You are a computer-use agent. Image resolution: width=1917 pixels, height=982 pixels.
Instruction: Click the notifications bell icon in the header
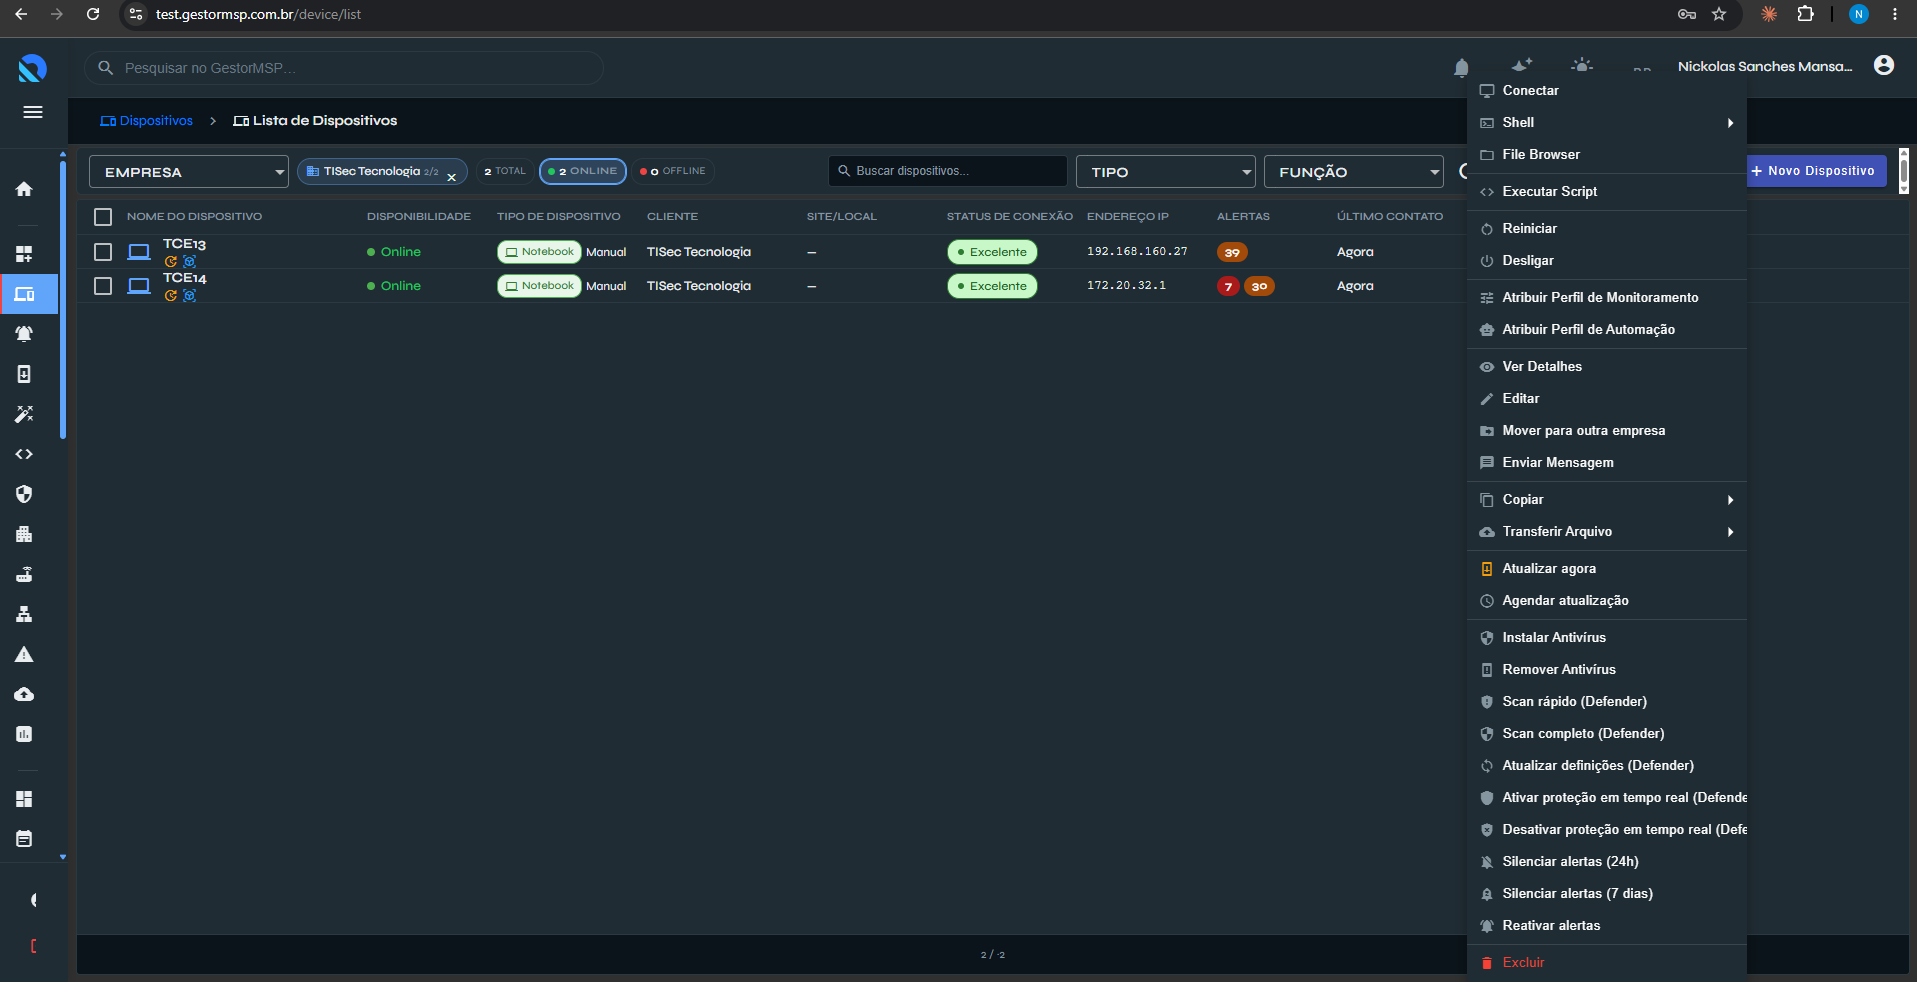pyautogui.click(x=1461, y=68)
